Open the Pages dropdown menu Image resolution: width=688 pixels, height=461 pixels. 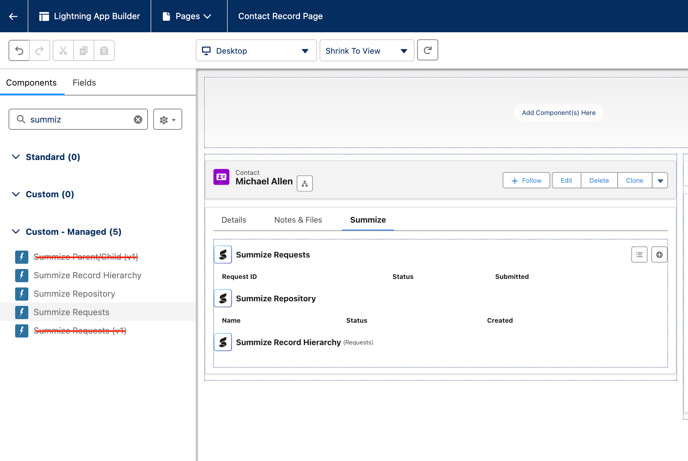click(187, 16)
